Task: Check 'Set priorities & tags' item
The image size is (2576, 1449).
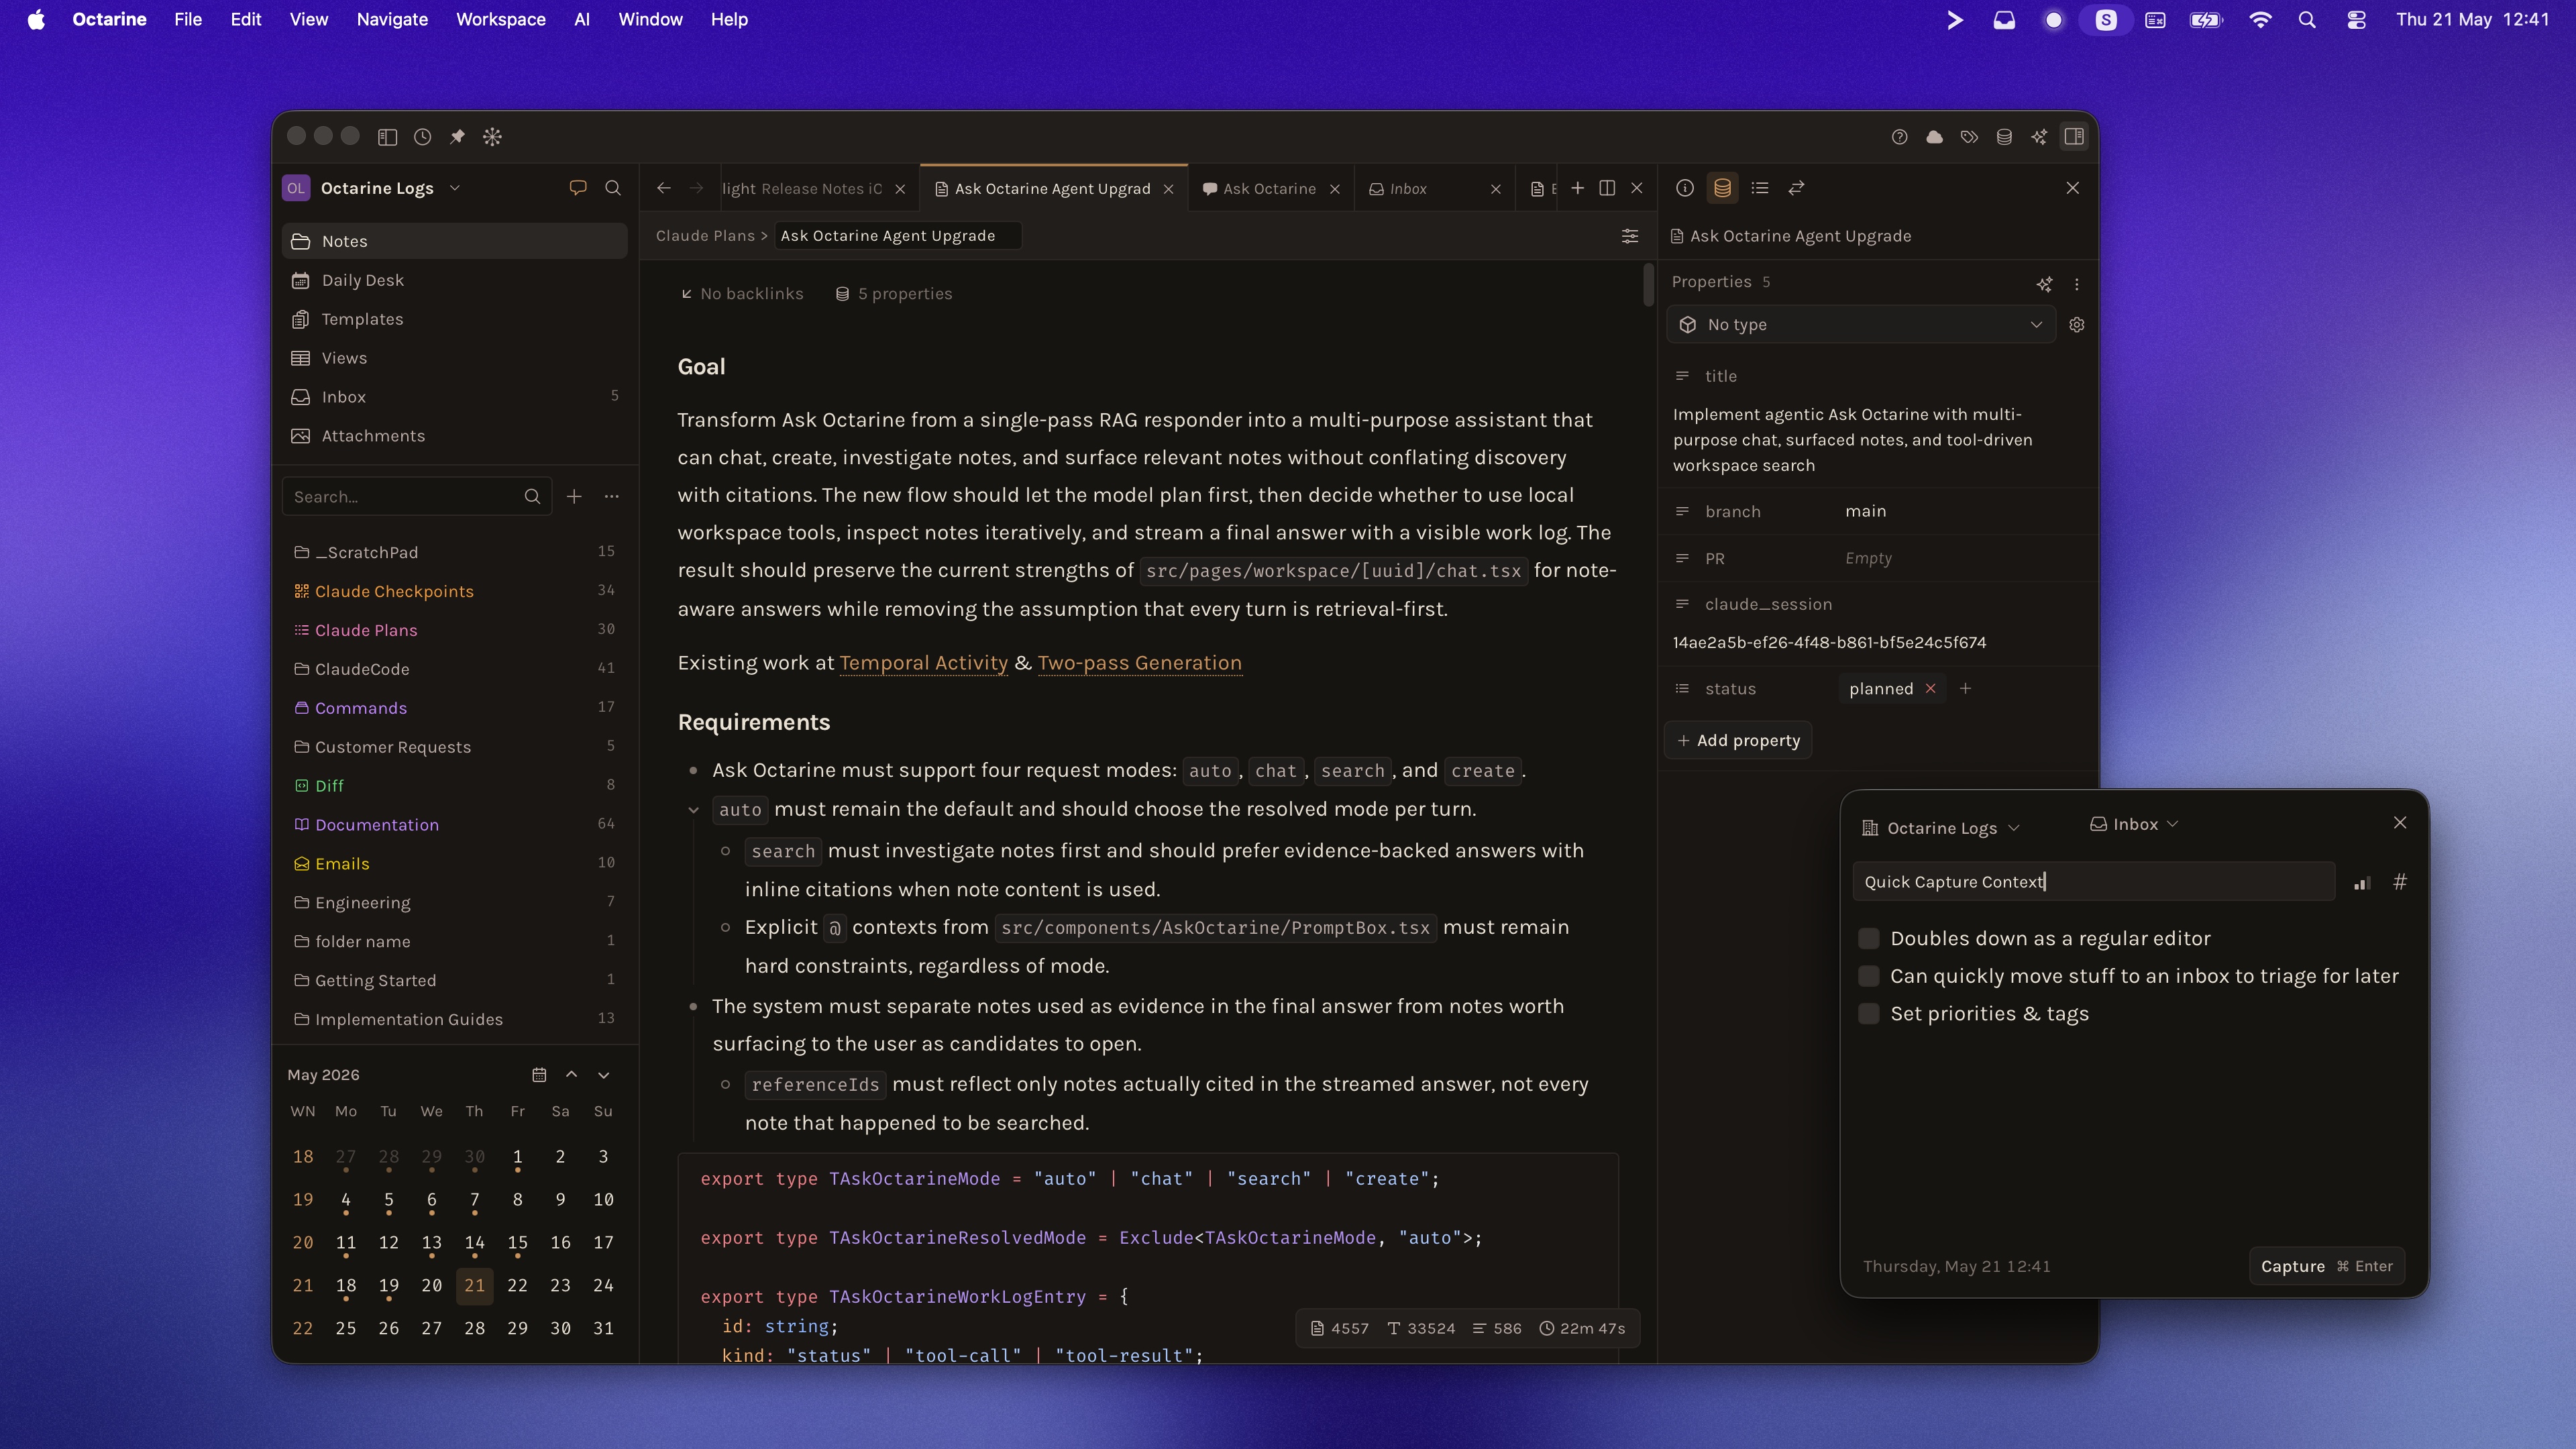Action: (1869, 1014)
